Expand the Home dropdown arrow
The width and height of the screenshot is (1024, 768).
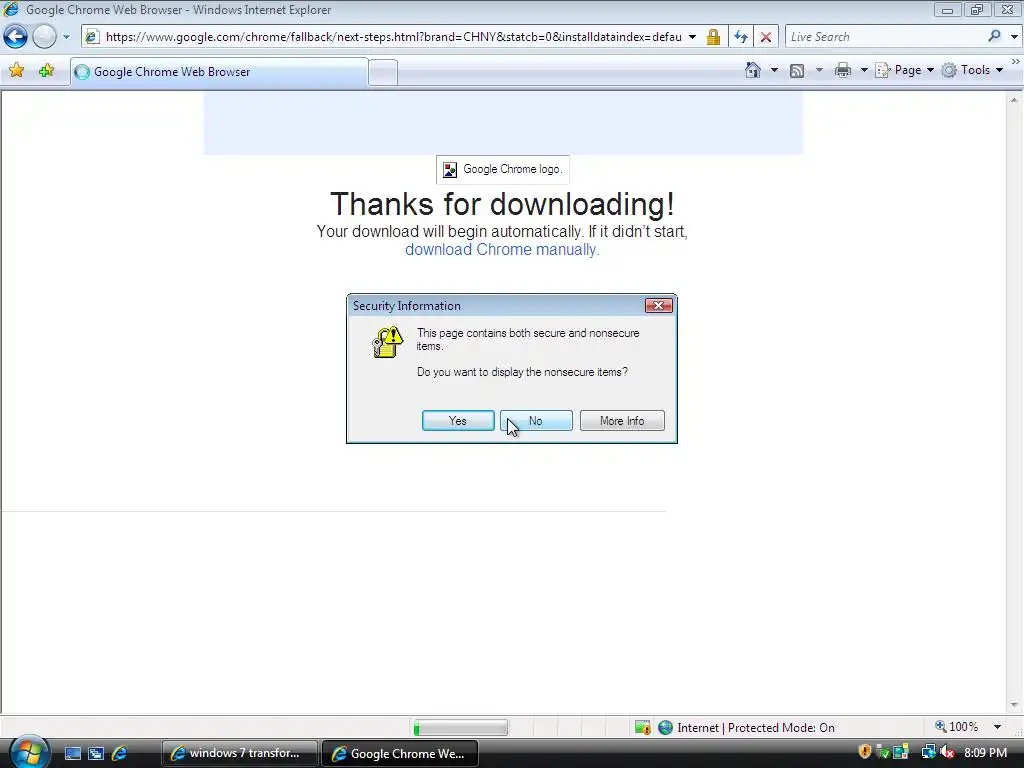point(775,70)
